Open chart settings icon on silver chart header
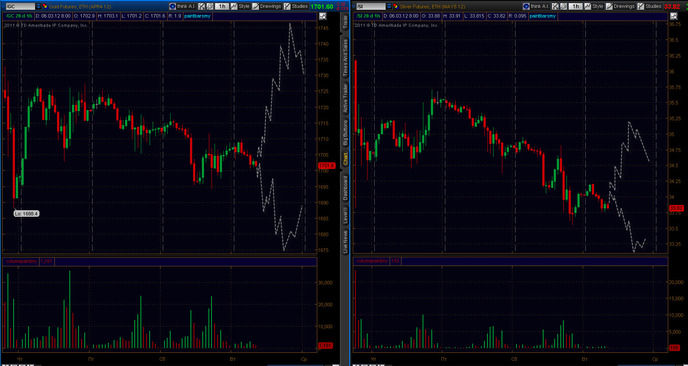 [674, 16]
